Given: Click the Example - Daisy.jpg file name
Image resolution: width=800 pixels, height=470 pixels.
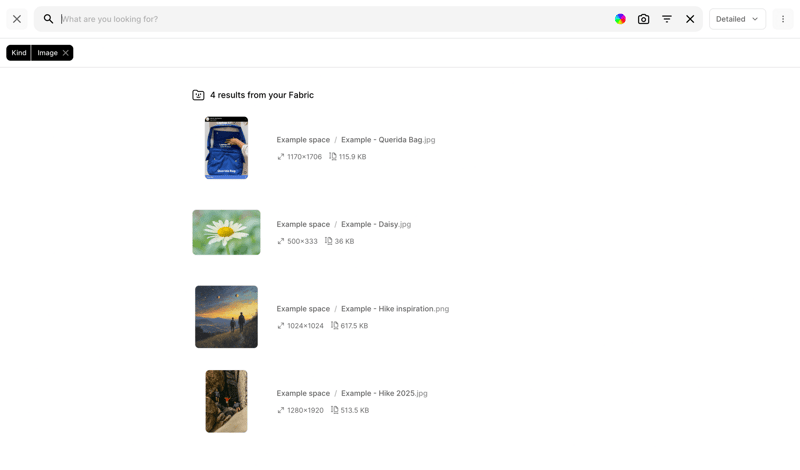Looking at the screenshot, I should (x=375, y=224).
